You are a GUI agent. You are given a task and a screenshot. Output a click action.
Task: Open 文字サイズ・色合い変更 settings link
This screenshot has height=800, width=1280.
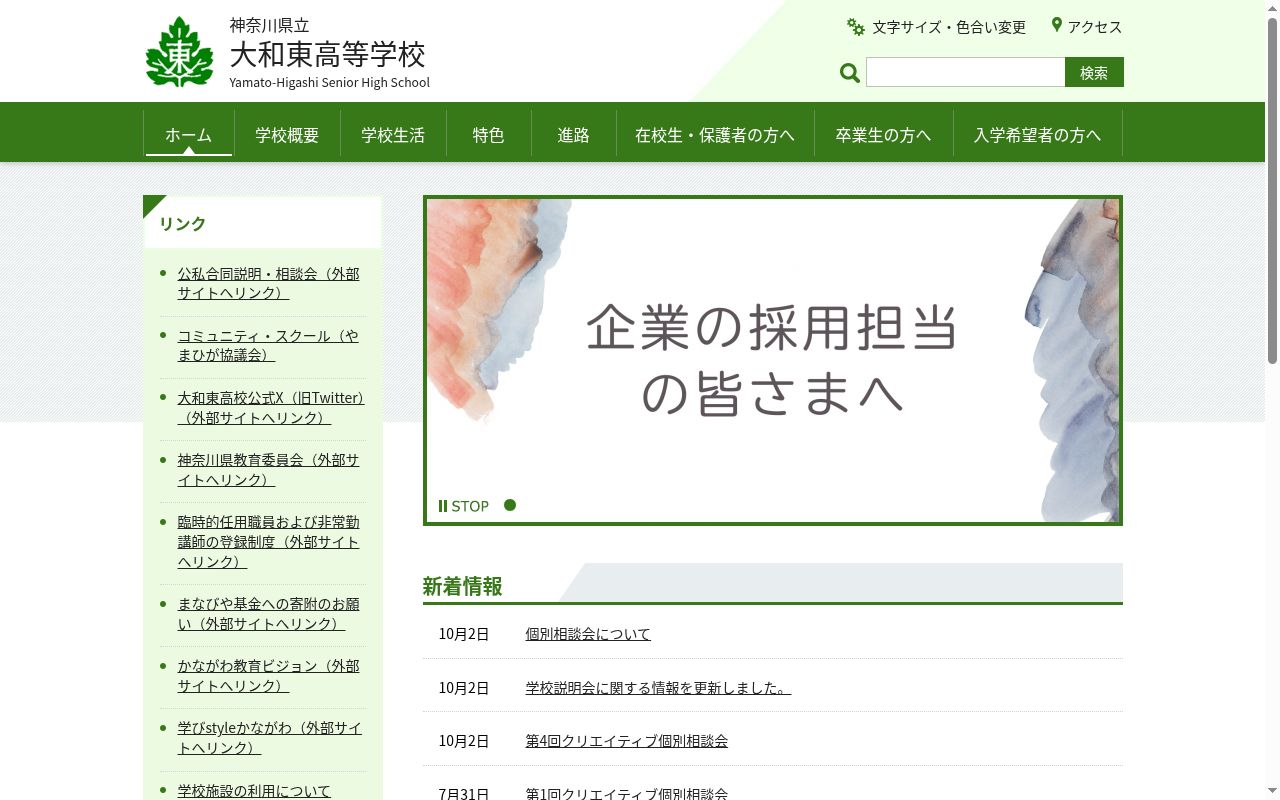(949, 27)
